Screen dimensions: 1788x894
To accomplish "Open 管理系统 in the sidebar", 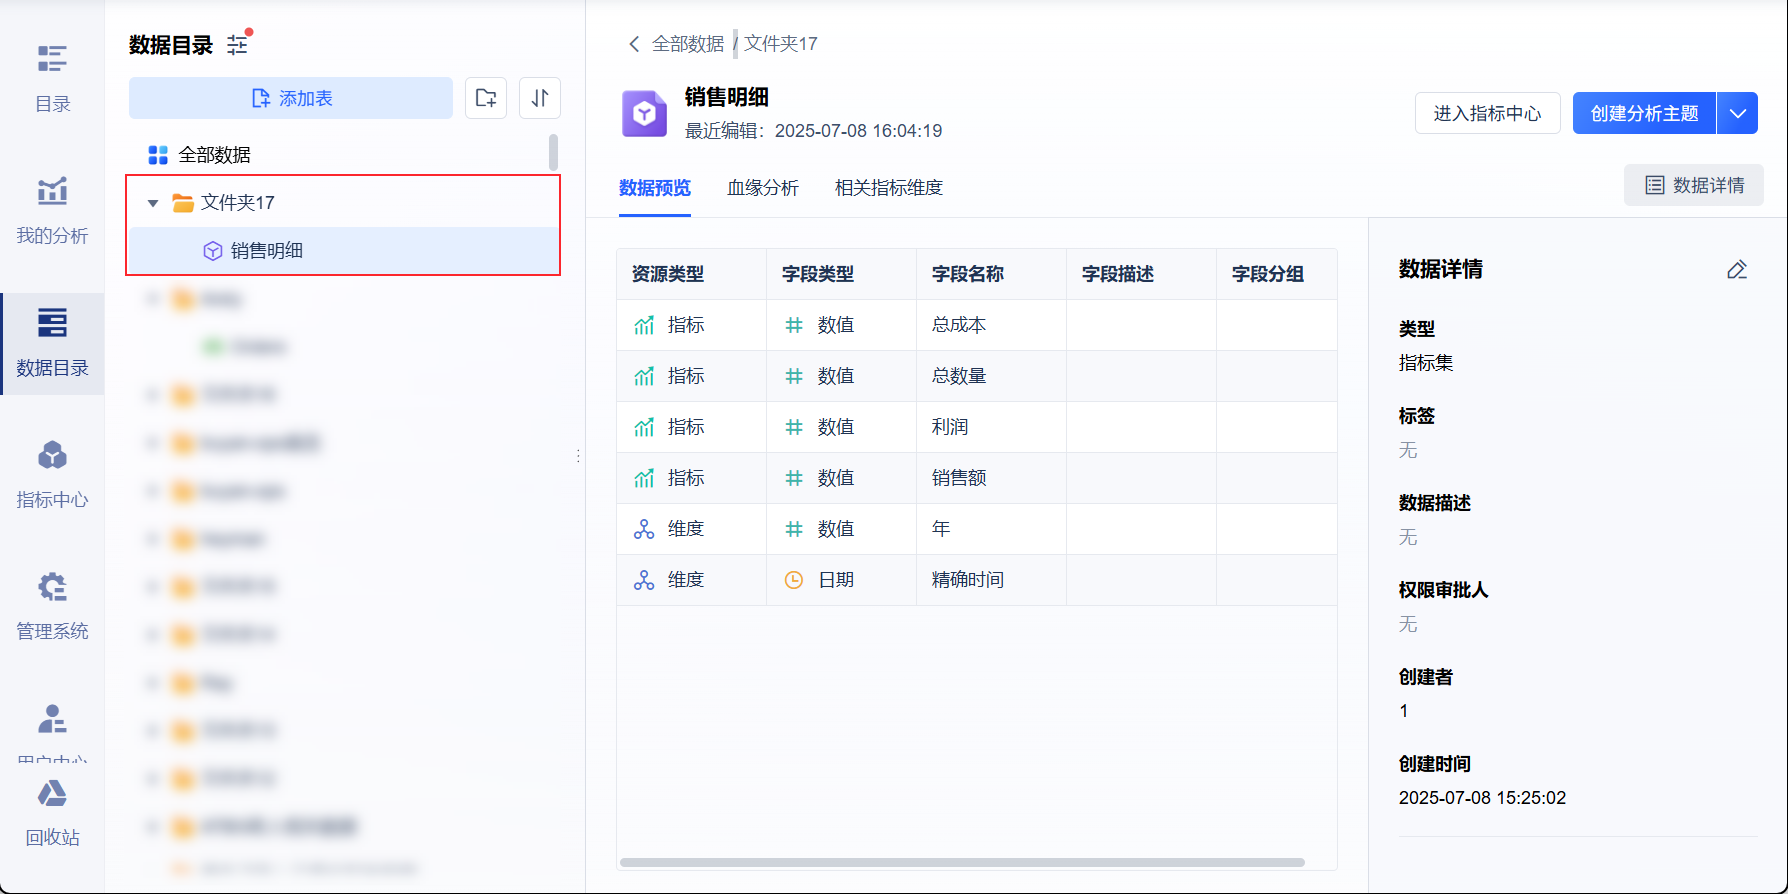I will pos(52,604).
